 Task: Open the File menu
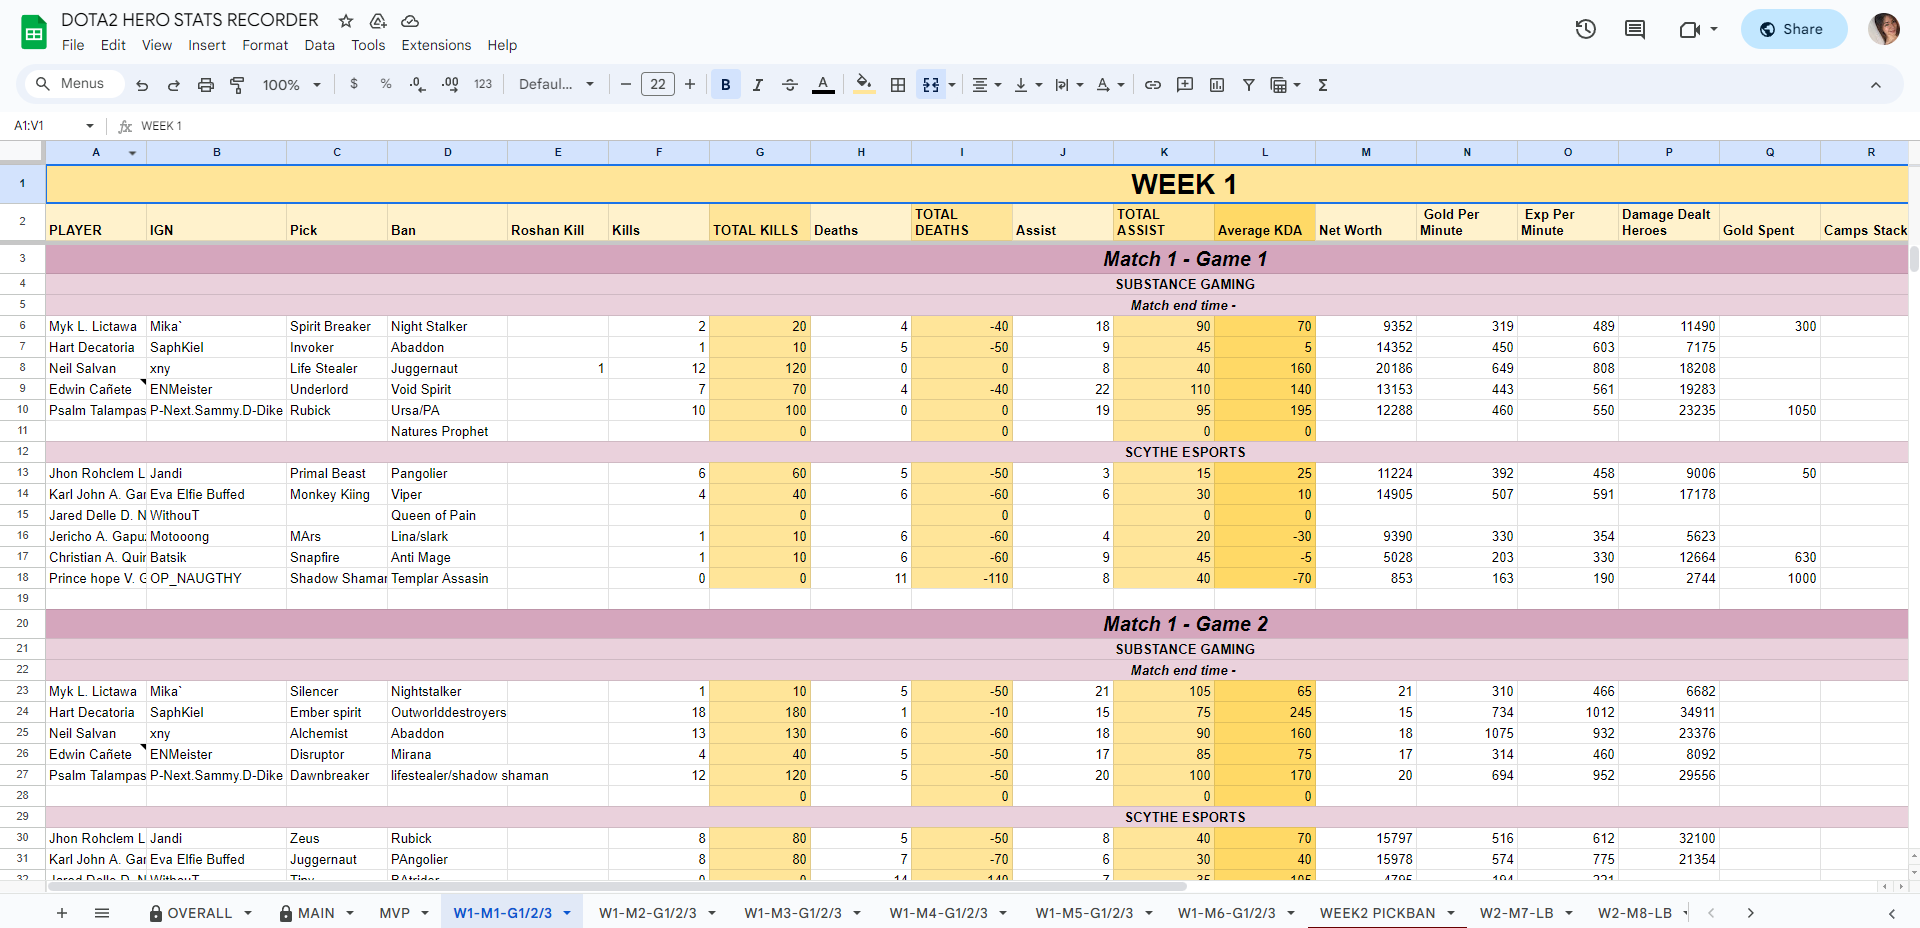point(73,45)
